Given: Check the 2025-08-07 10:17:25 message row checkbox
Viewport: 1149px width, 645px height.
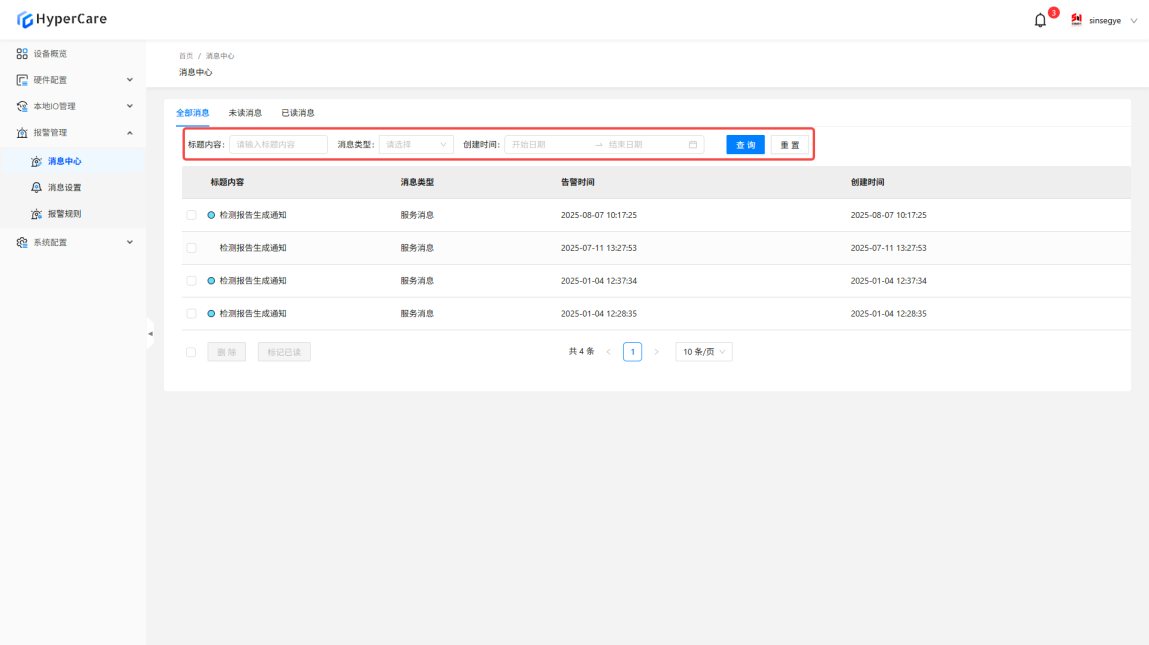Looking at the screenshot, I should point(191,215).
